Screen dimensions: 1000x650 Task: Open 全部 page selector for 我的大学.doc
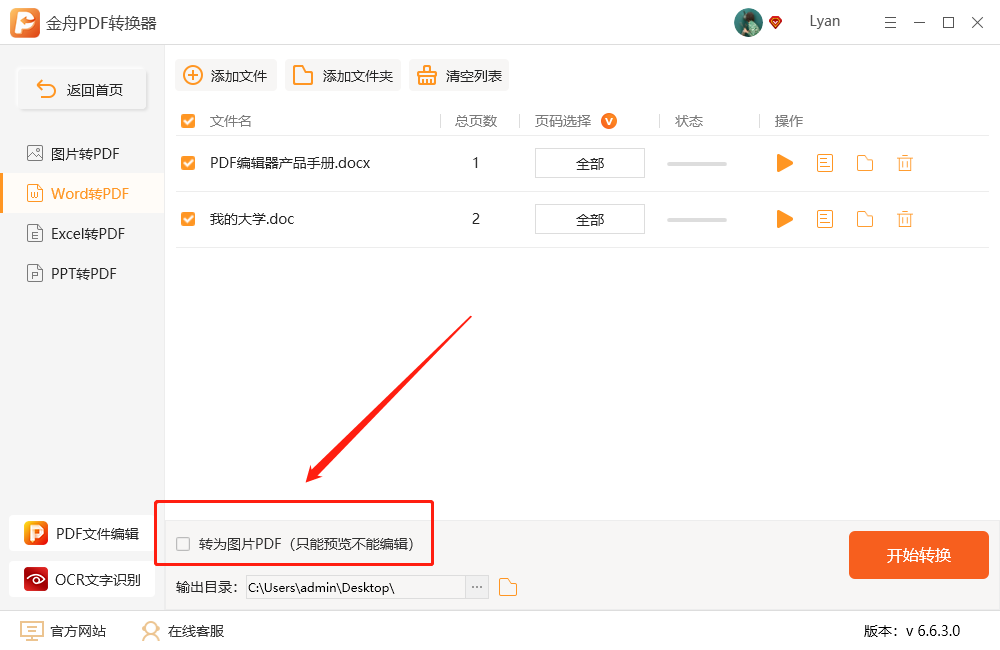[x=590, y=219]
